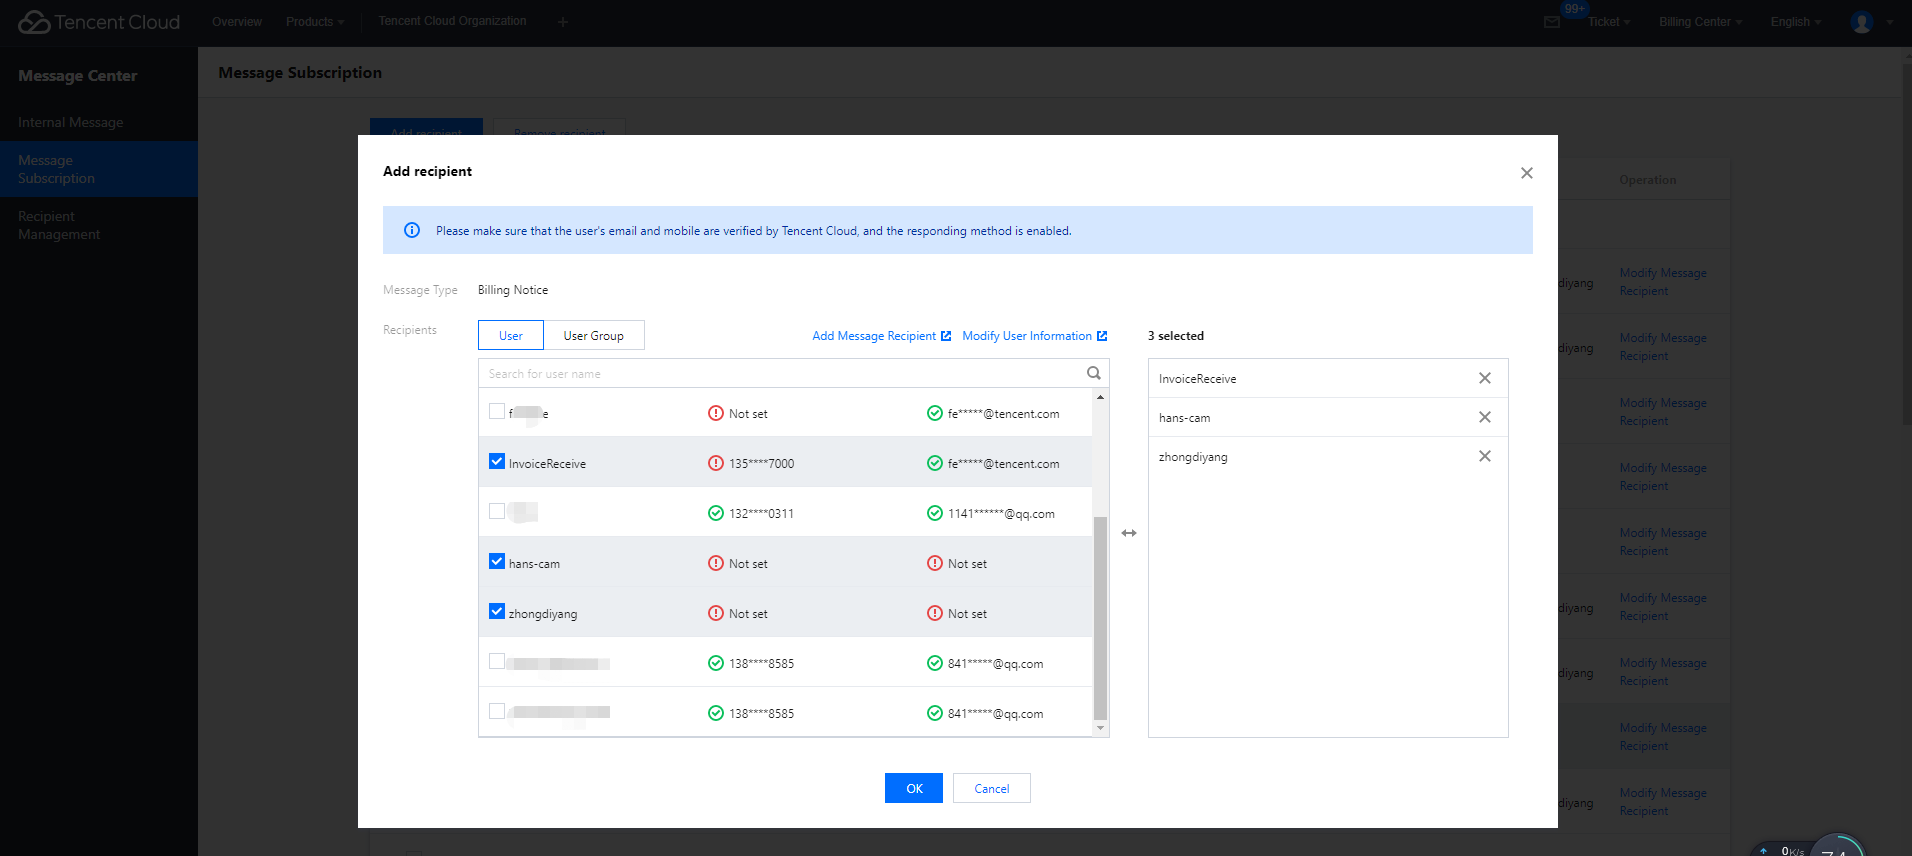Click the Tencent Cloud logo
1912x856 pixels.
coord(99,22)
